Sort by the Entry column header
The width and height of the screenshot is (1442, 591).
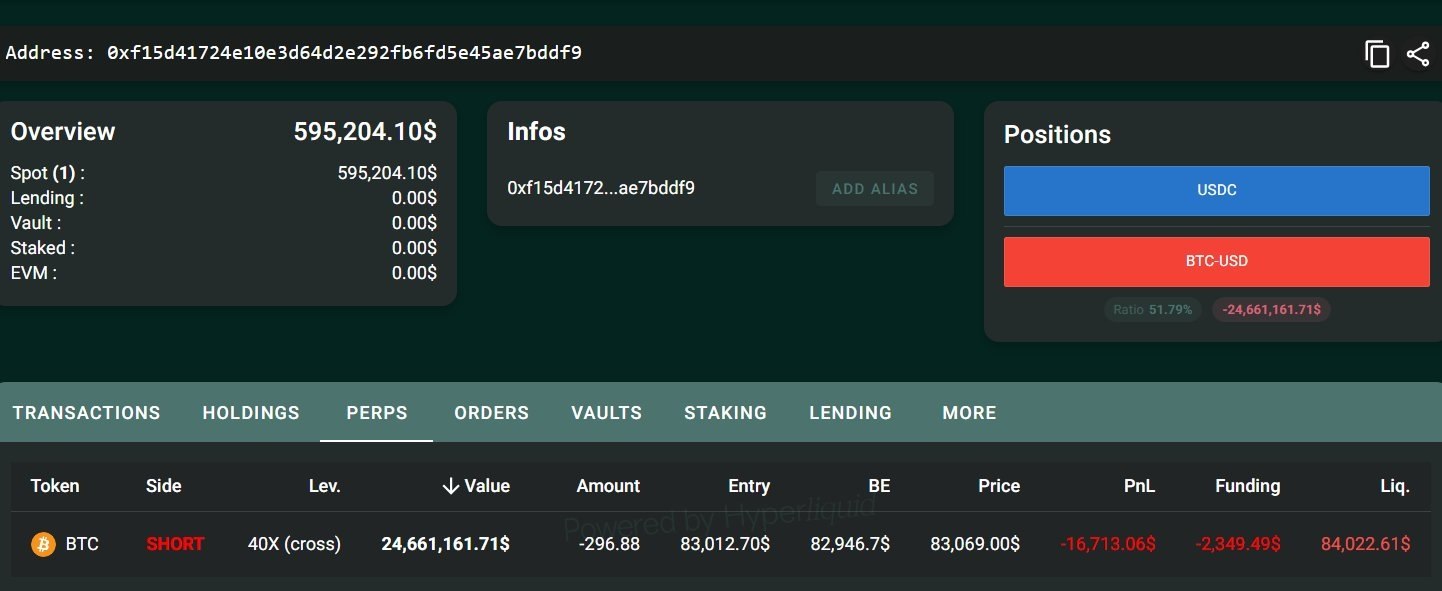pos(749,486)
